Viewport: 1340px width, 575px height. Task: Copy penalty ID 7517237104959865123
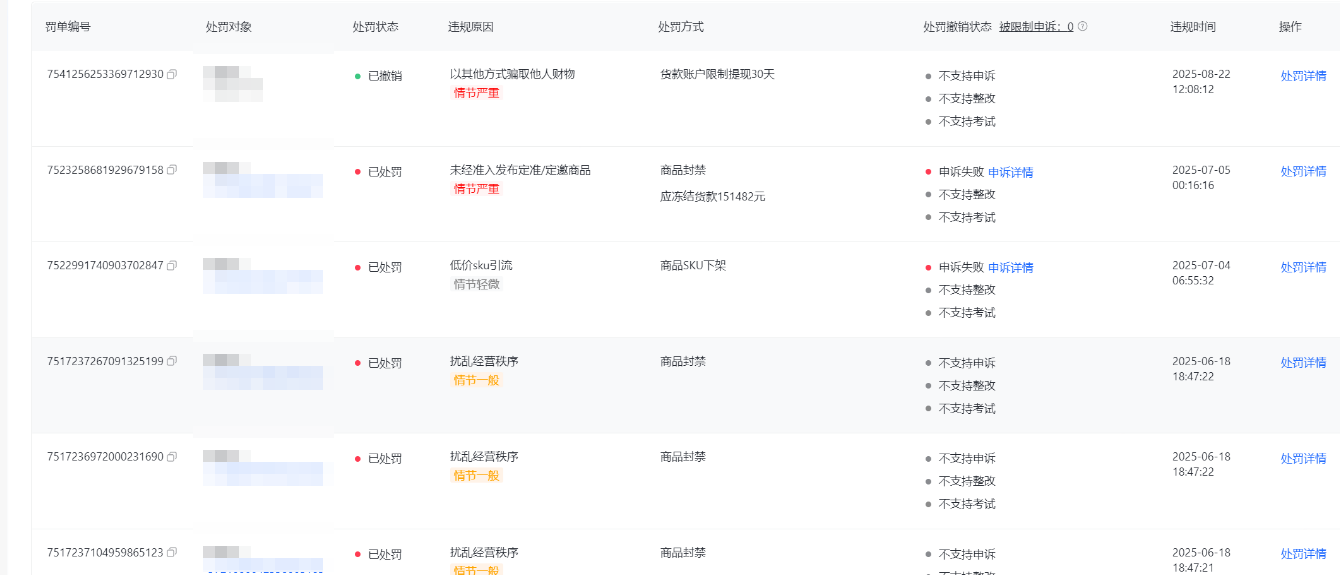click(172, 552)
